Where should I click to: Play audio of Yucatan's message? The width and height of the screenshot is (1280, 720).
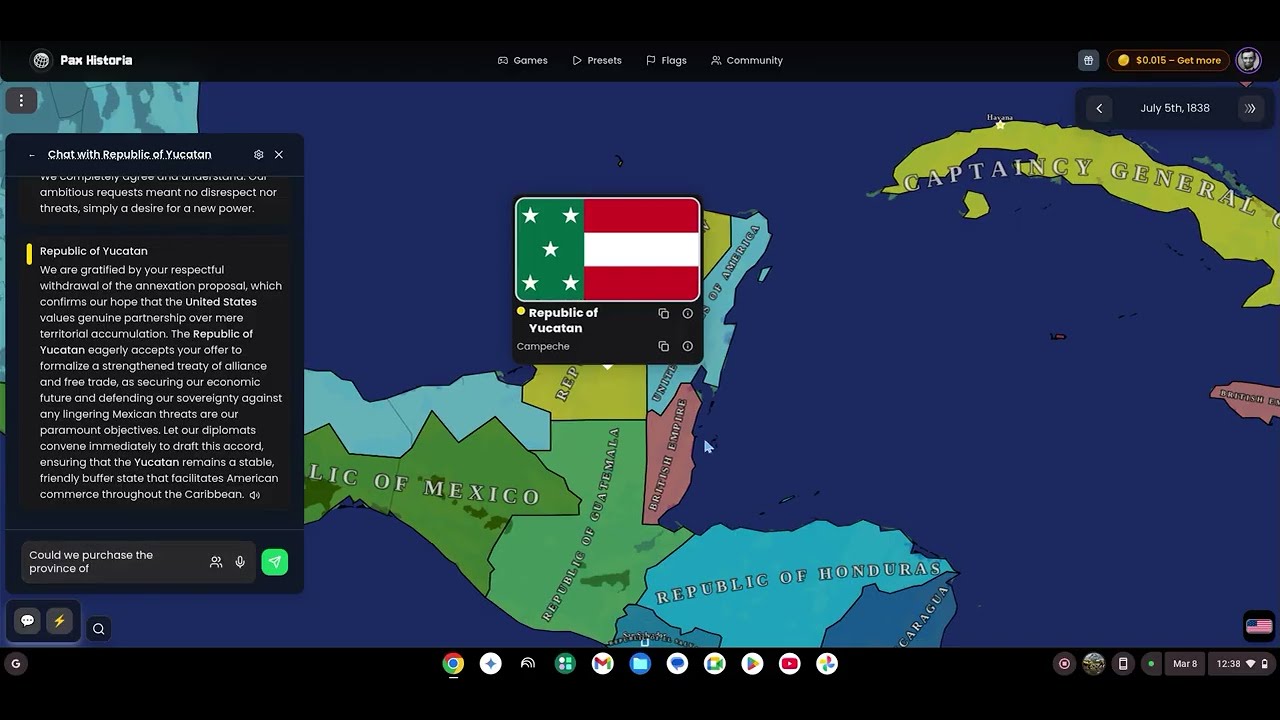click(x=255, y=495)
